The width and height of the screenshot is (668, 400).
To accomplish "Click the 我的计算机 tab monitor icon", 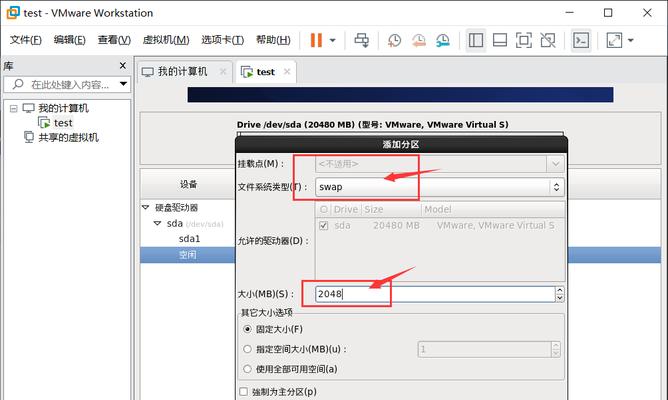I will (x=147, y=72).
